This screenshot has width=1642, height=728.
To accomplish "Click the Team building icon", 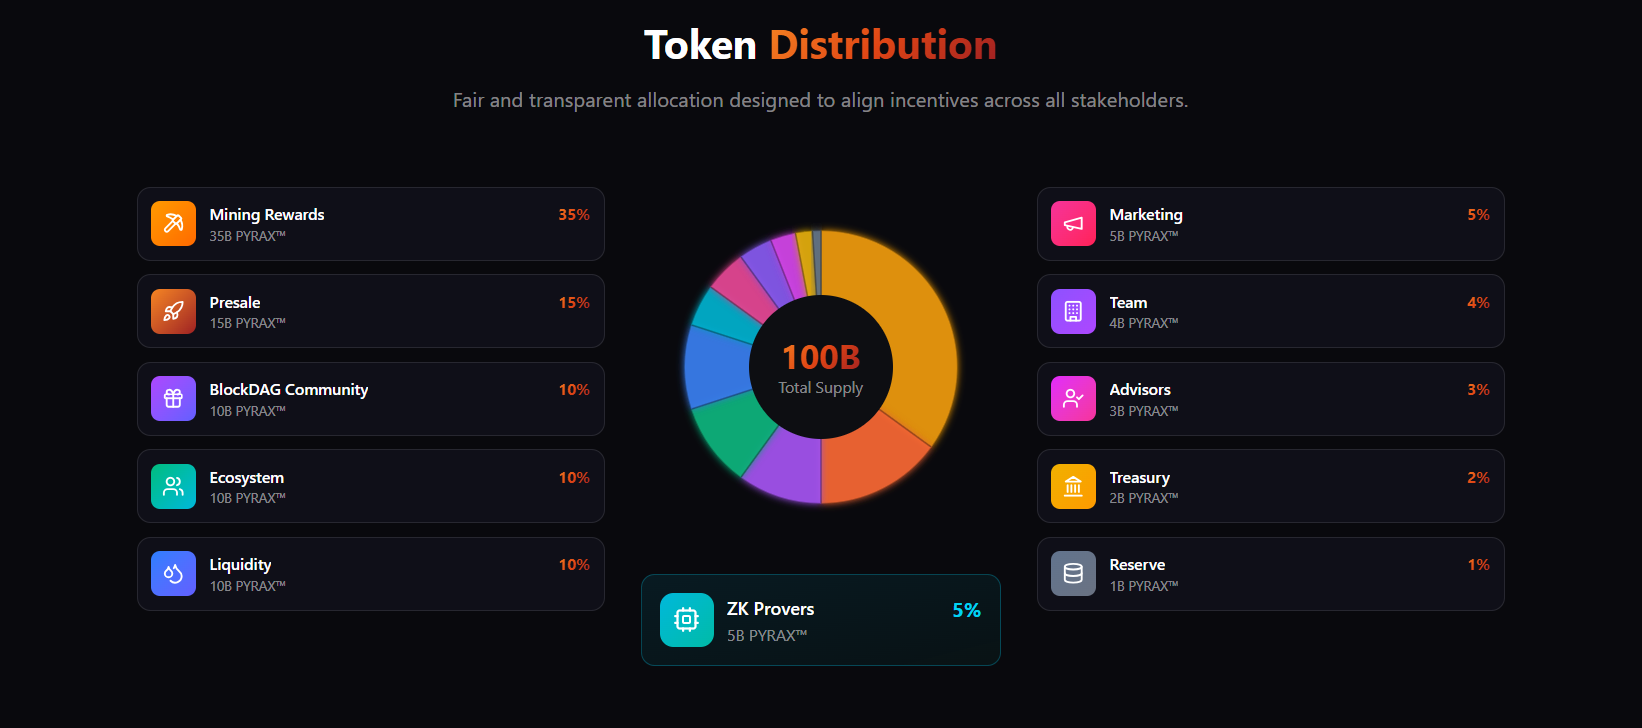I will point(1073,311).
